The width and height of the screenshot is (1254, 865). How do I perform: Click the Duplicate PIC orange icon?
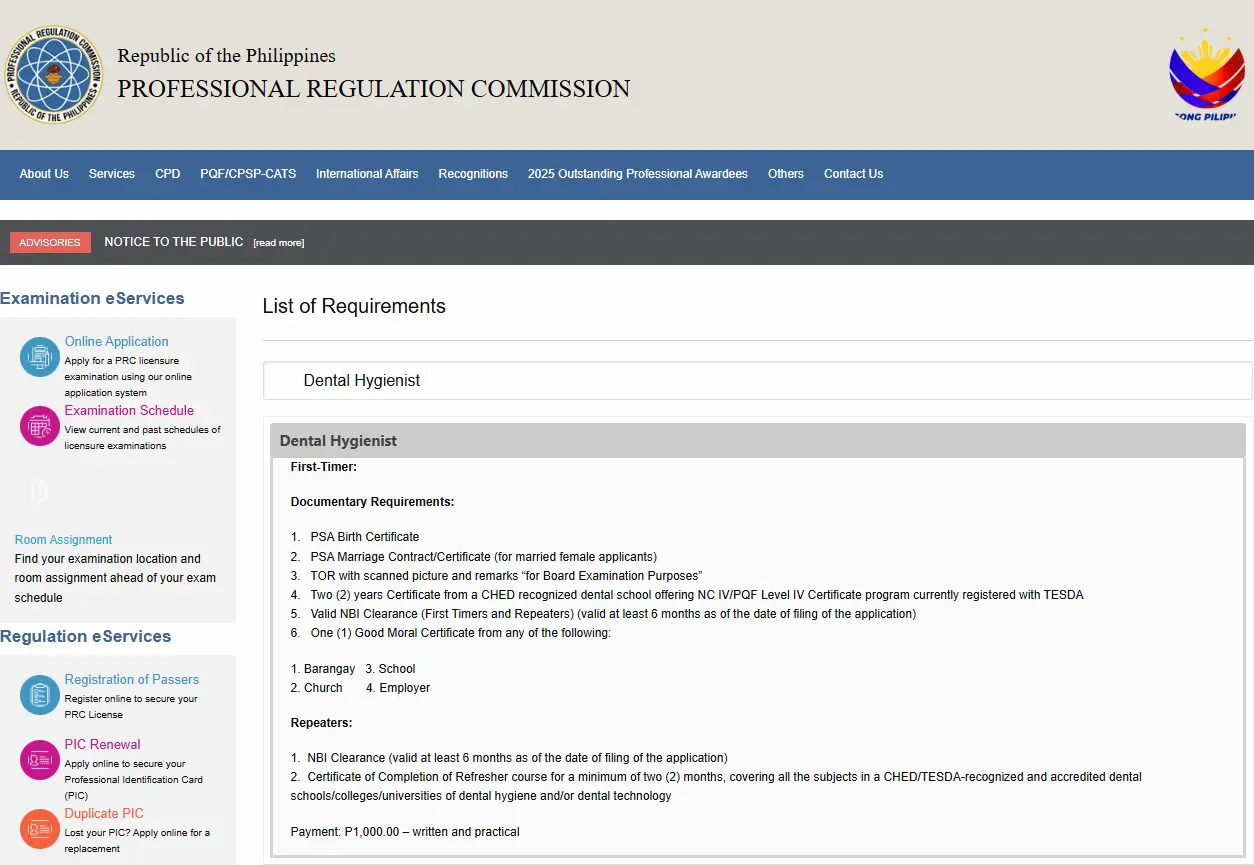point(40,829)
